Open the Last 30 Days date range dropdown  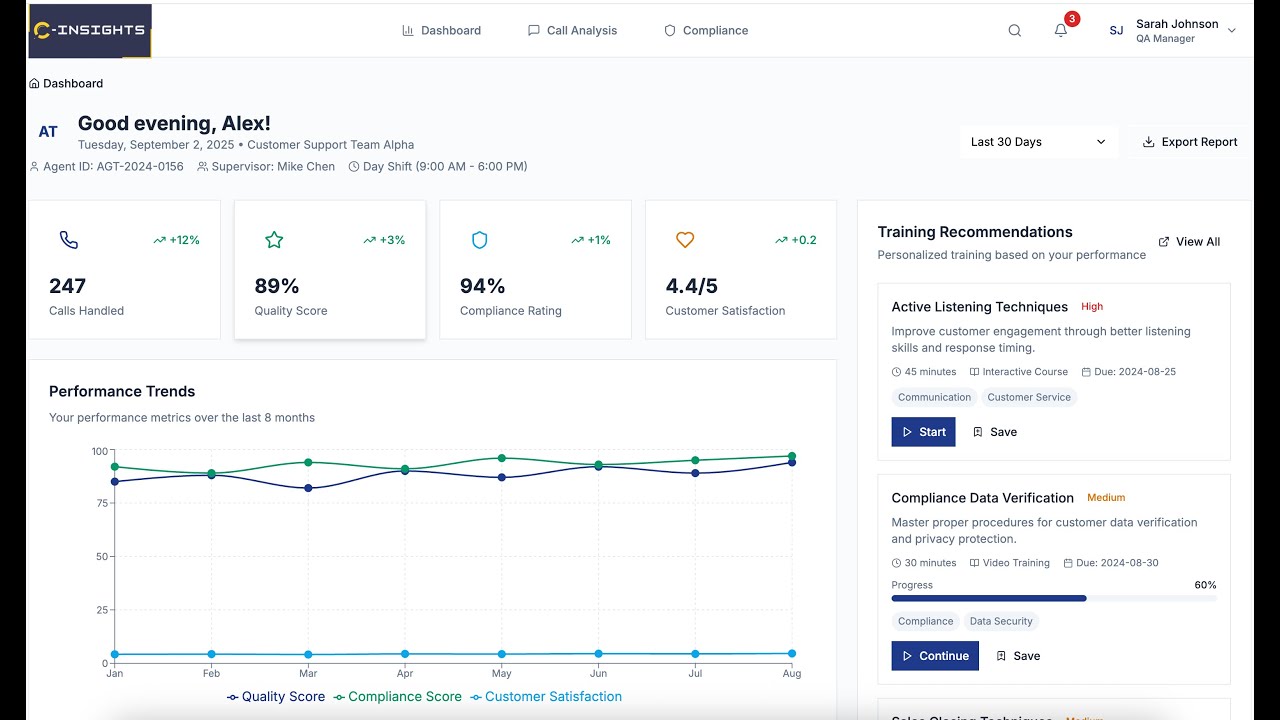(1039, 142)
